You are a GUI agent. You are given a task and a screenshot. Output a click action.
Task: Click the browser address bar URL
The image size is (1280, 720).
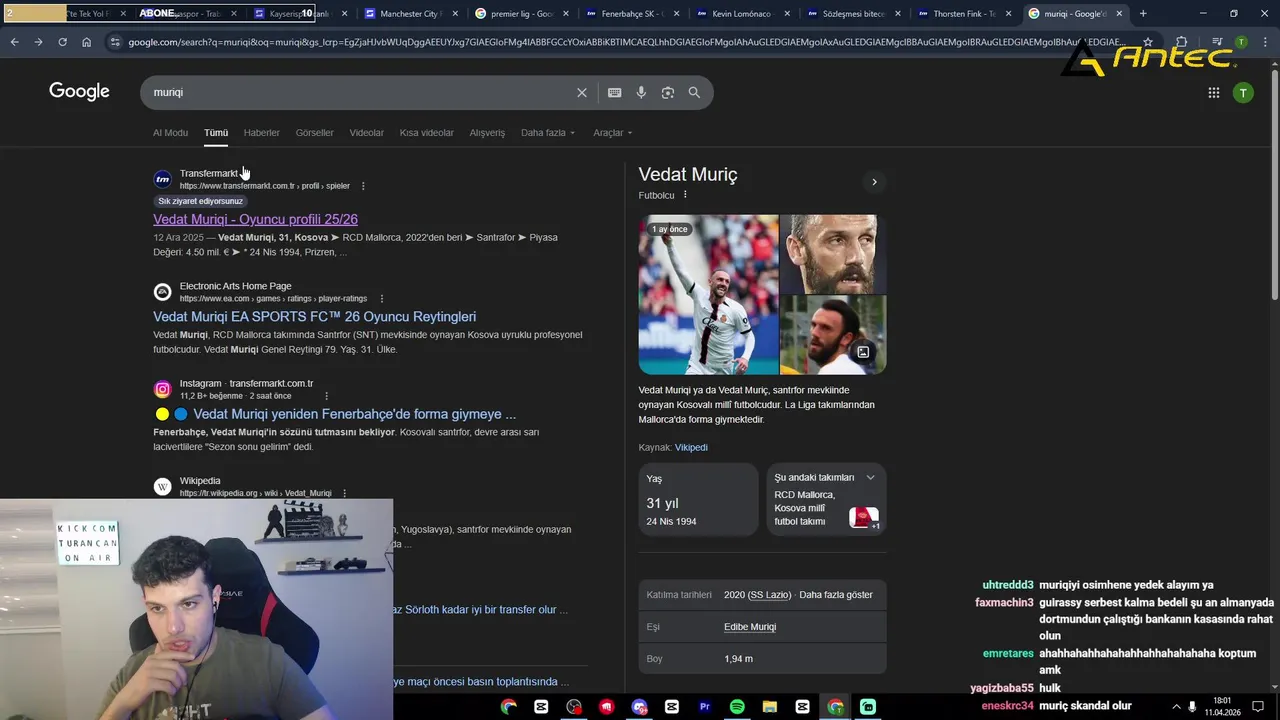click(x=625, y=42)
